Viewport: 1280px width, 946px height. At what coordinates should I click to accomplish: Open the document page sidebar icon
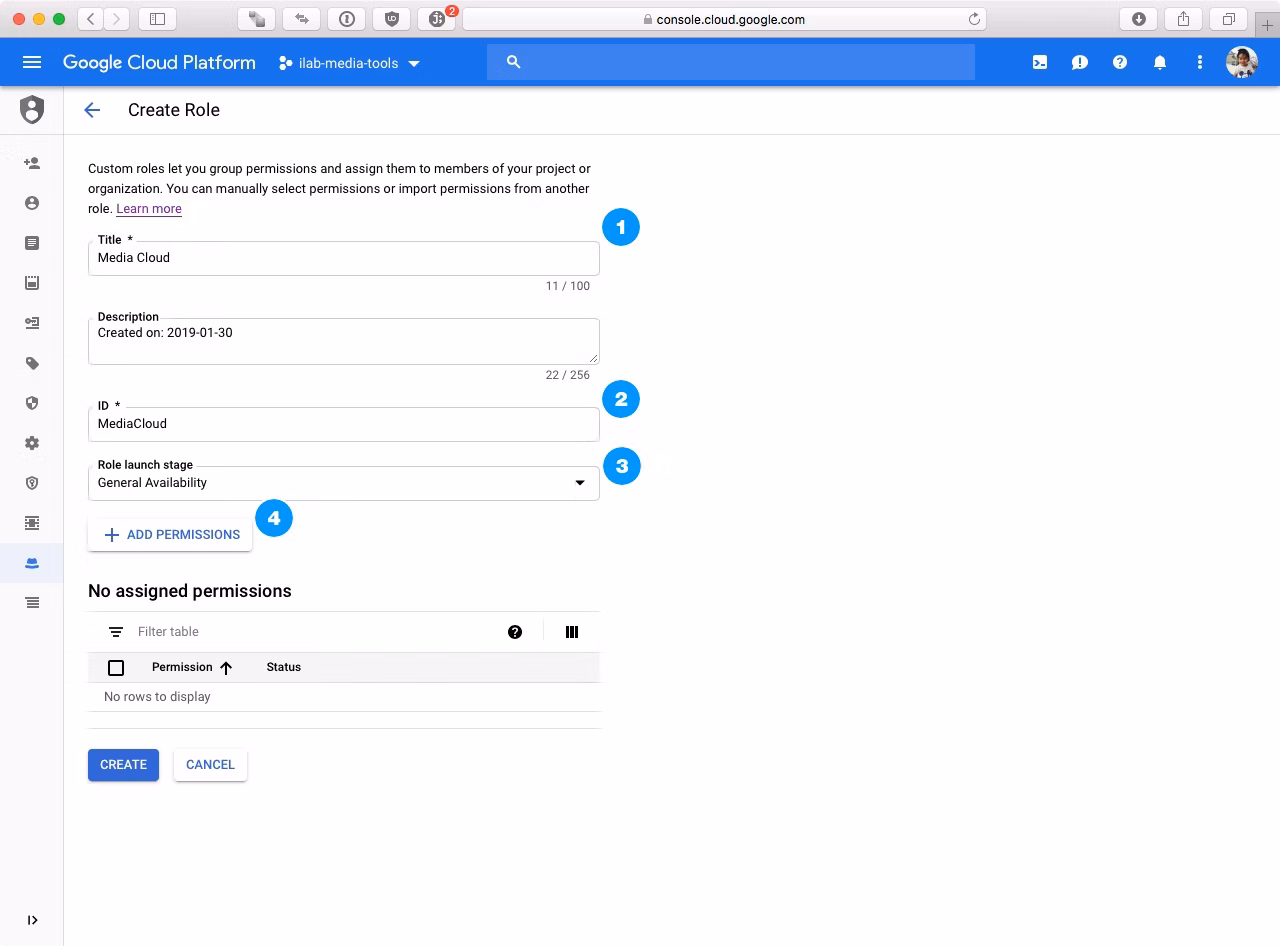32,243
